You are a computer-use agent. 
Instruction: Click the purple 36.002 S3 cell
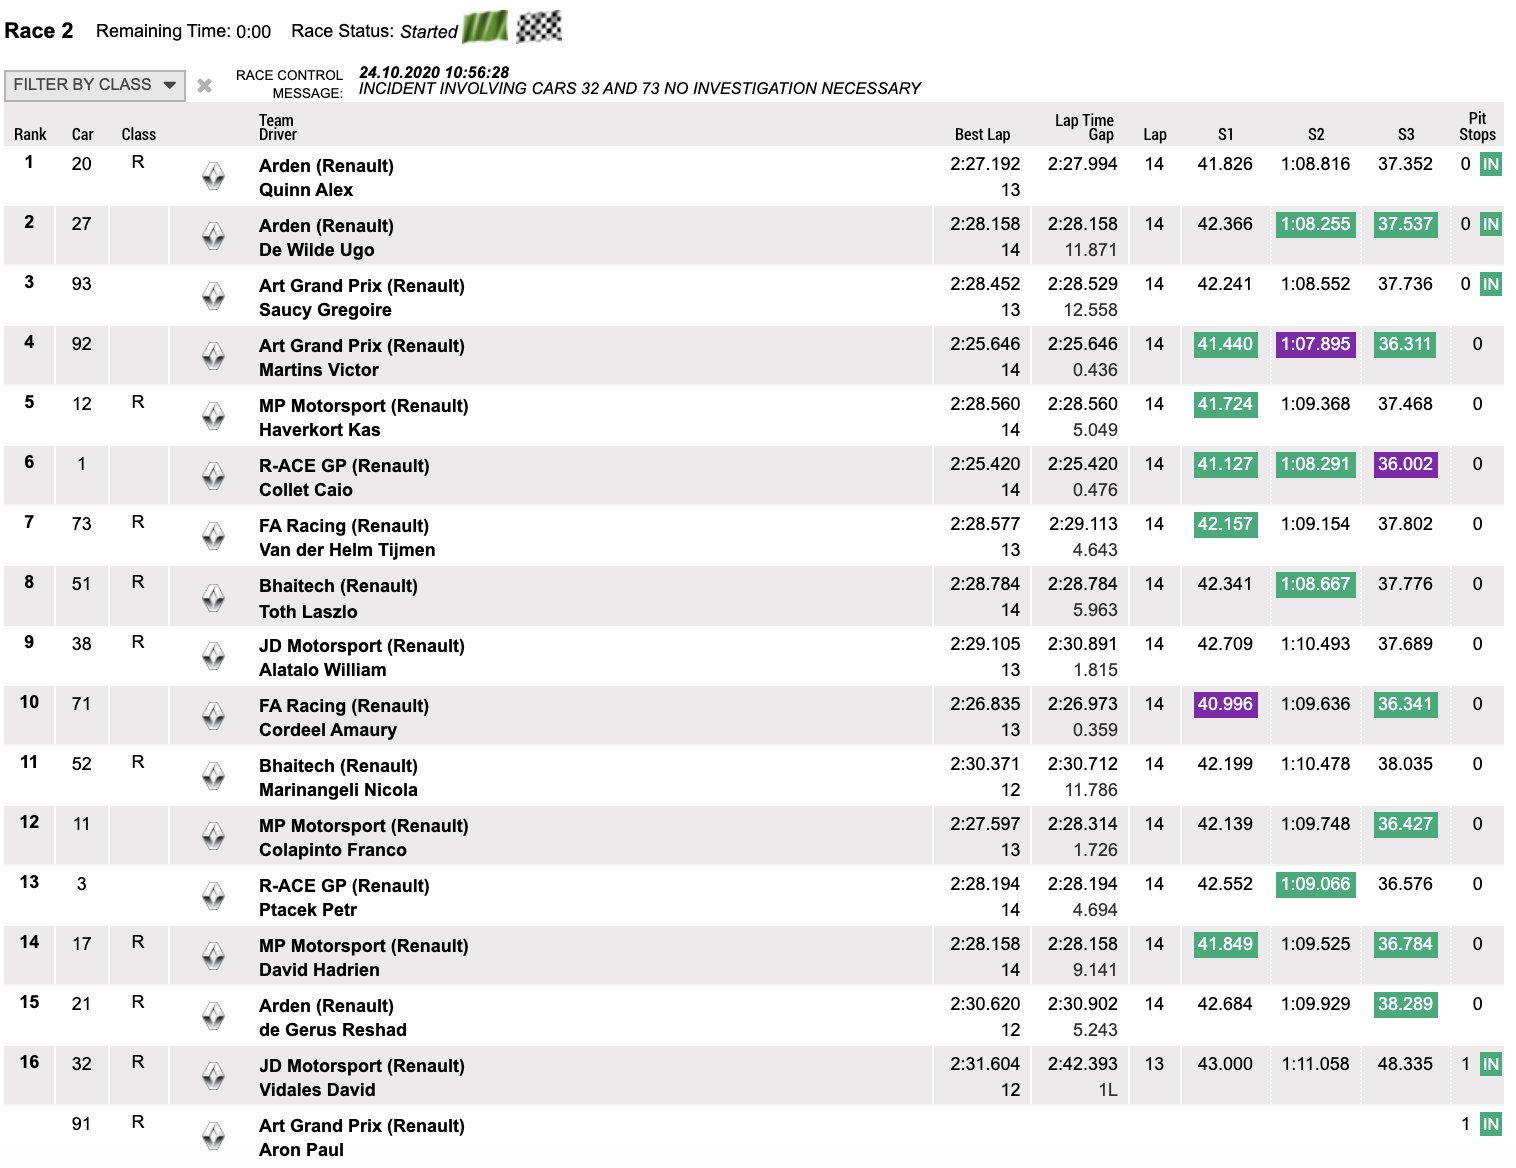1405,464
